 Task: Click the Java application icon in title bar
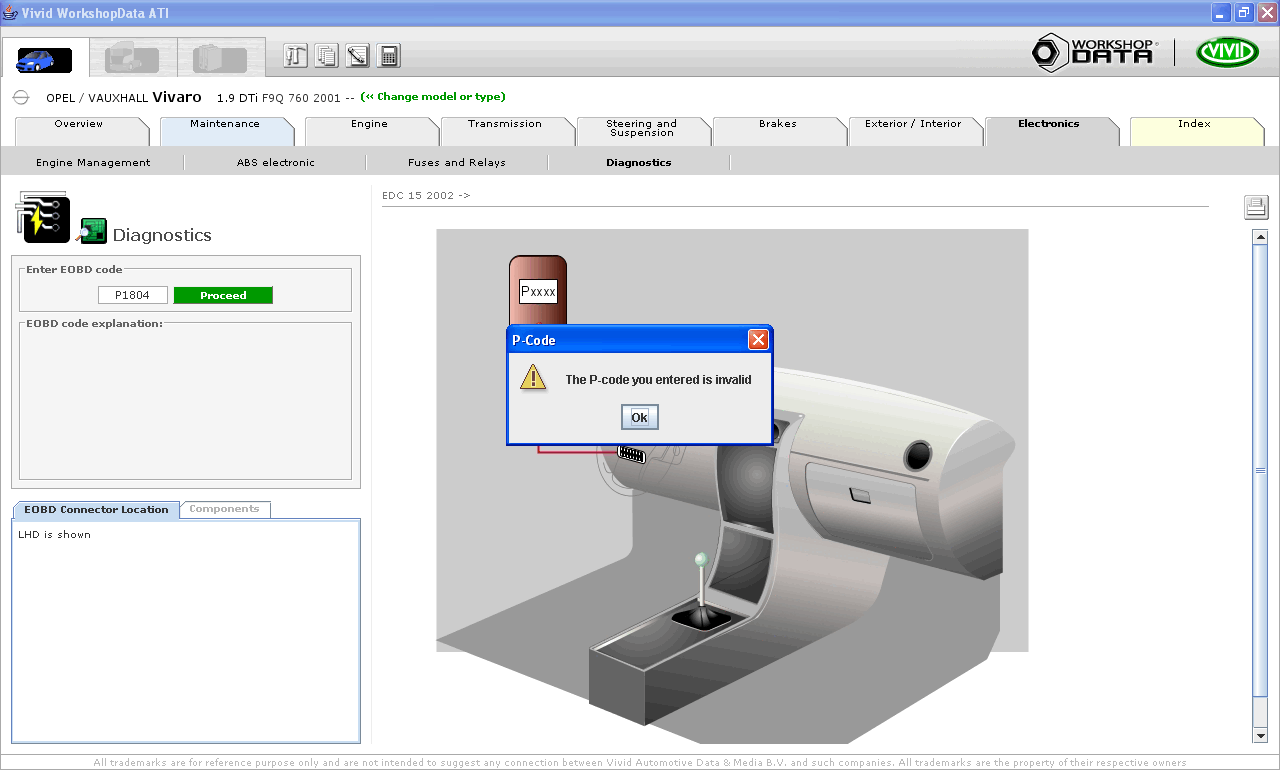[10, 12]
